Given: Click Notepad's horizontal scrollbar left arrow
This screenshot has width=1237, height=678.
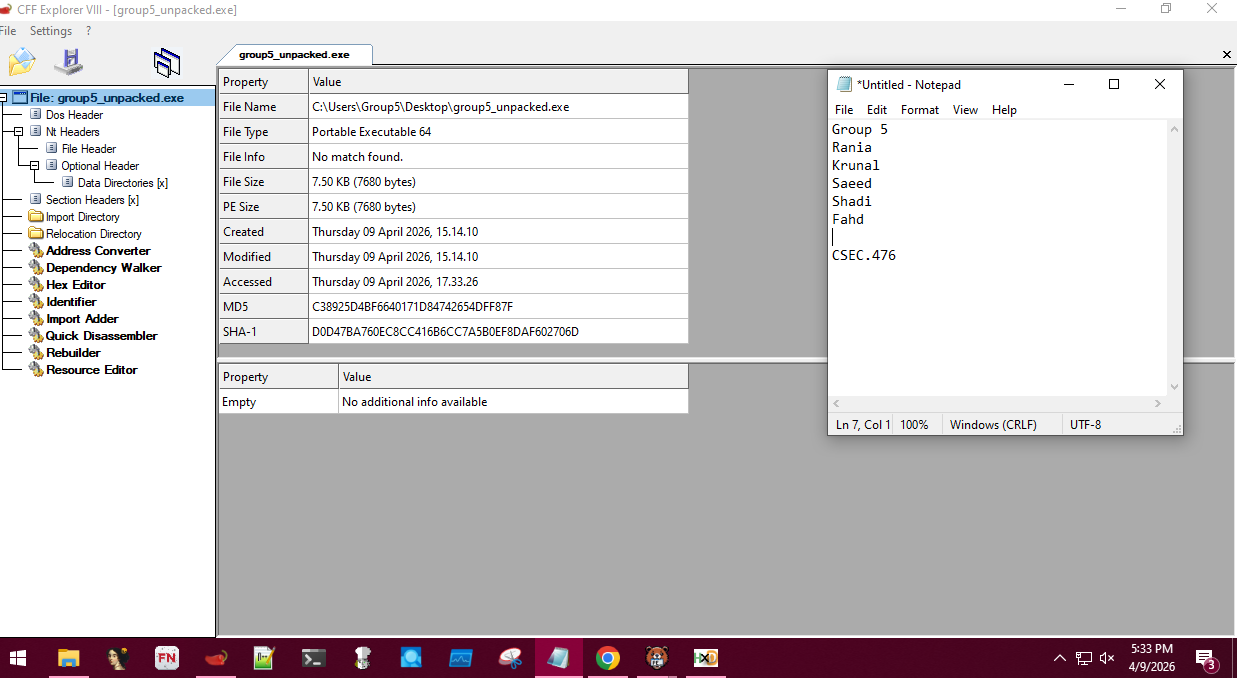Looking at the screenshot, I should 837,404.
